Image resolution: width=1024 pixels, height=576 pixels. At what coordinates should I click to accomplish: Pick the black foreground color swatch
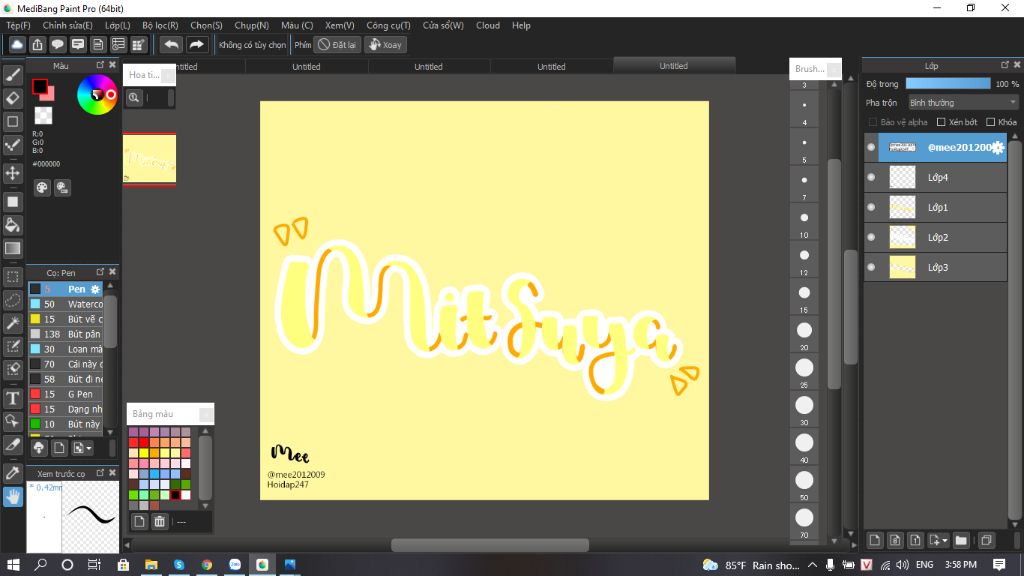[x=40, y=86]
